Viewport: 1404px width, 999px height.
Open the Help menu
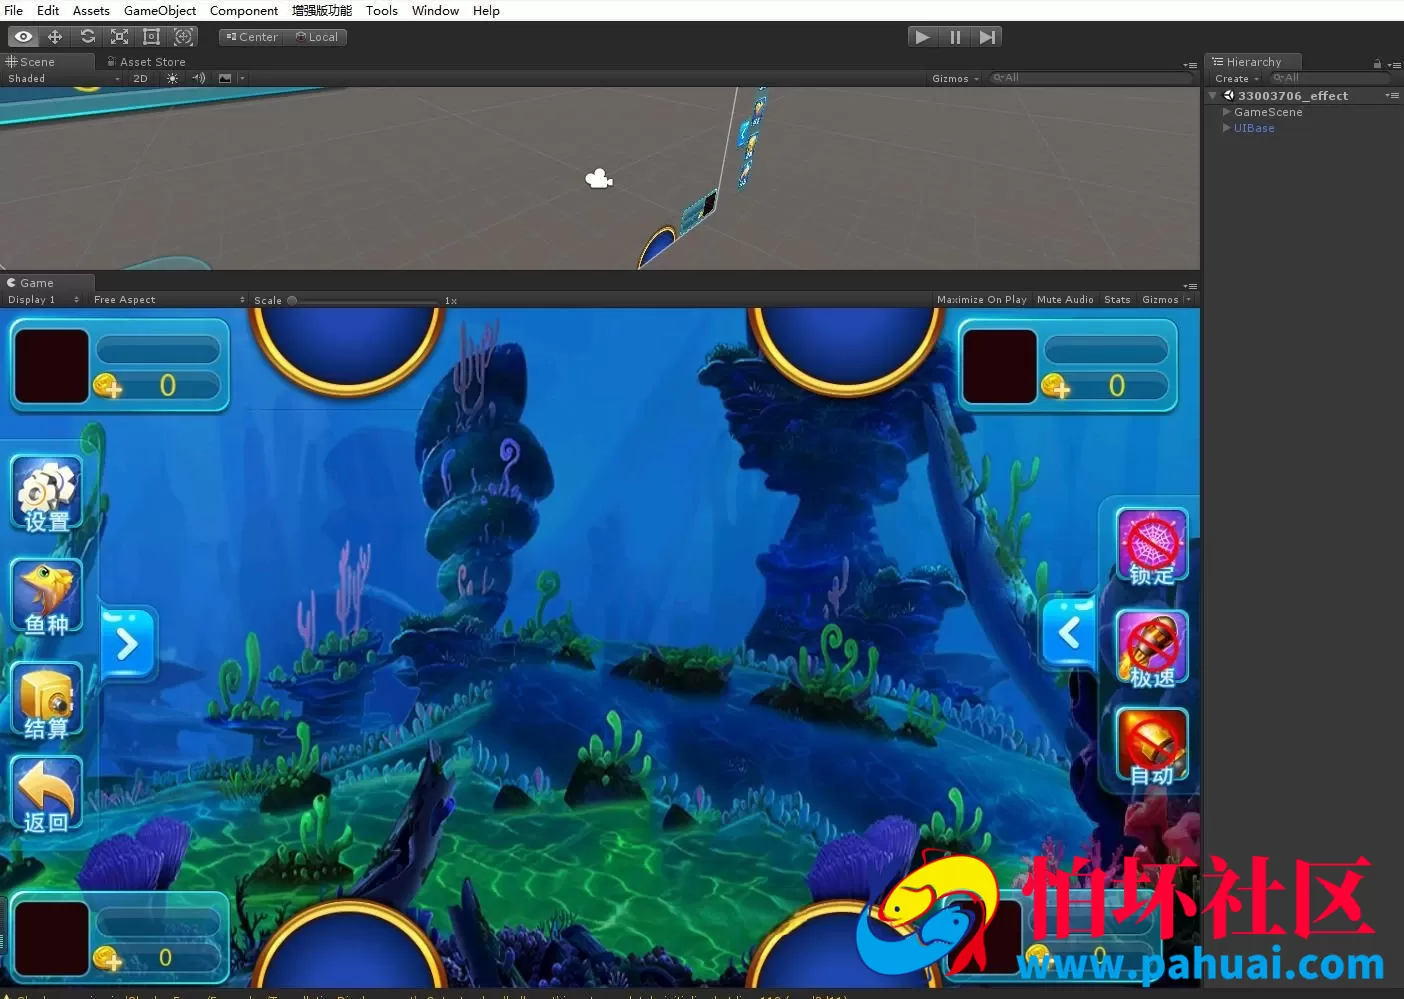coord(486,10)
